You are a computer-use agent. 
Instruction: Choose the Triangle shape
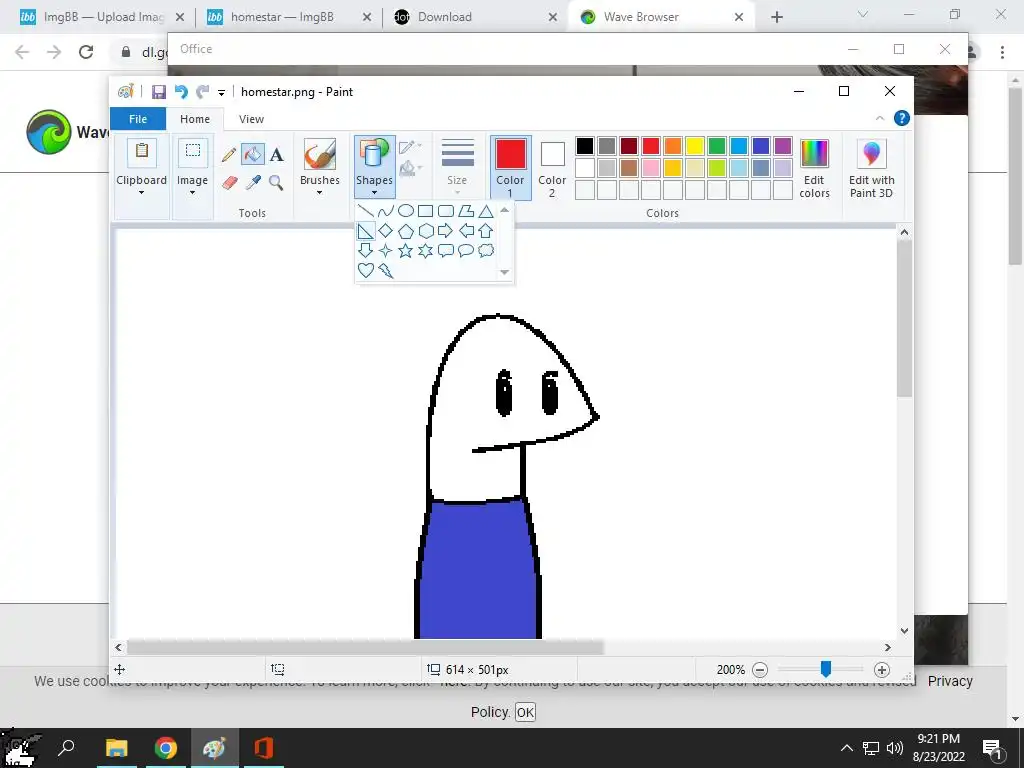(485, 211)
